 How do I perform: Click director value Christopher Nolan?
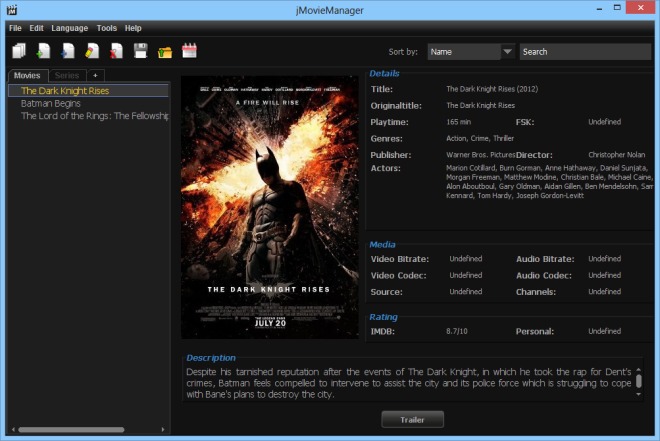click(x=617, y=154)
